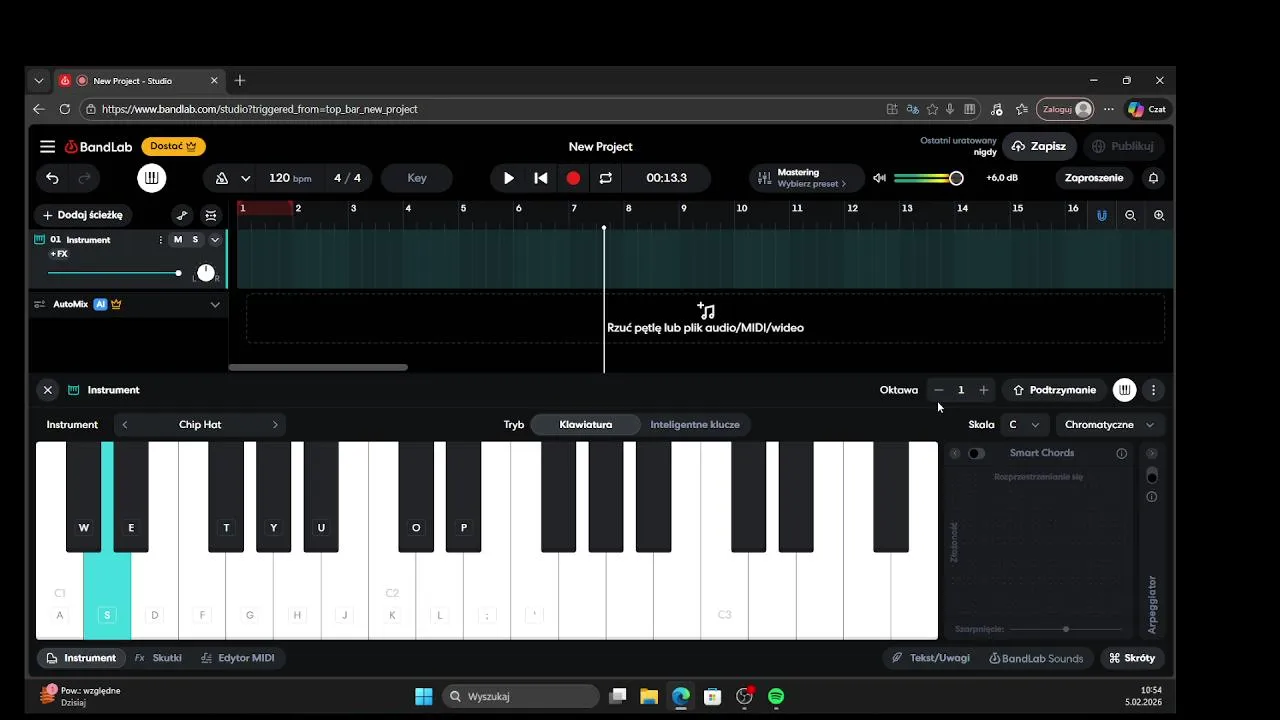Open BandLab Sounds library
Viewport: 1280px width, 720px height.
pos(1036,658)
